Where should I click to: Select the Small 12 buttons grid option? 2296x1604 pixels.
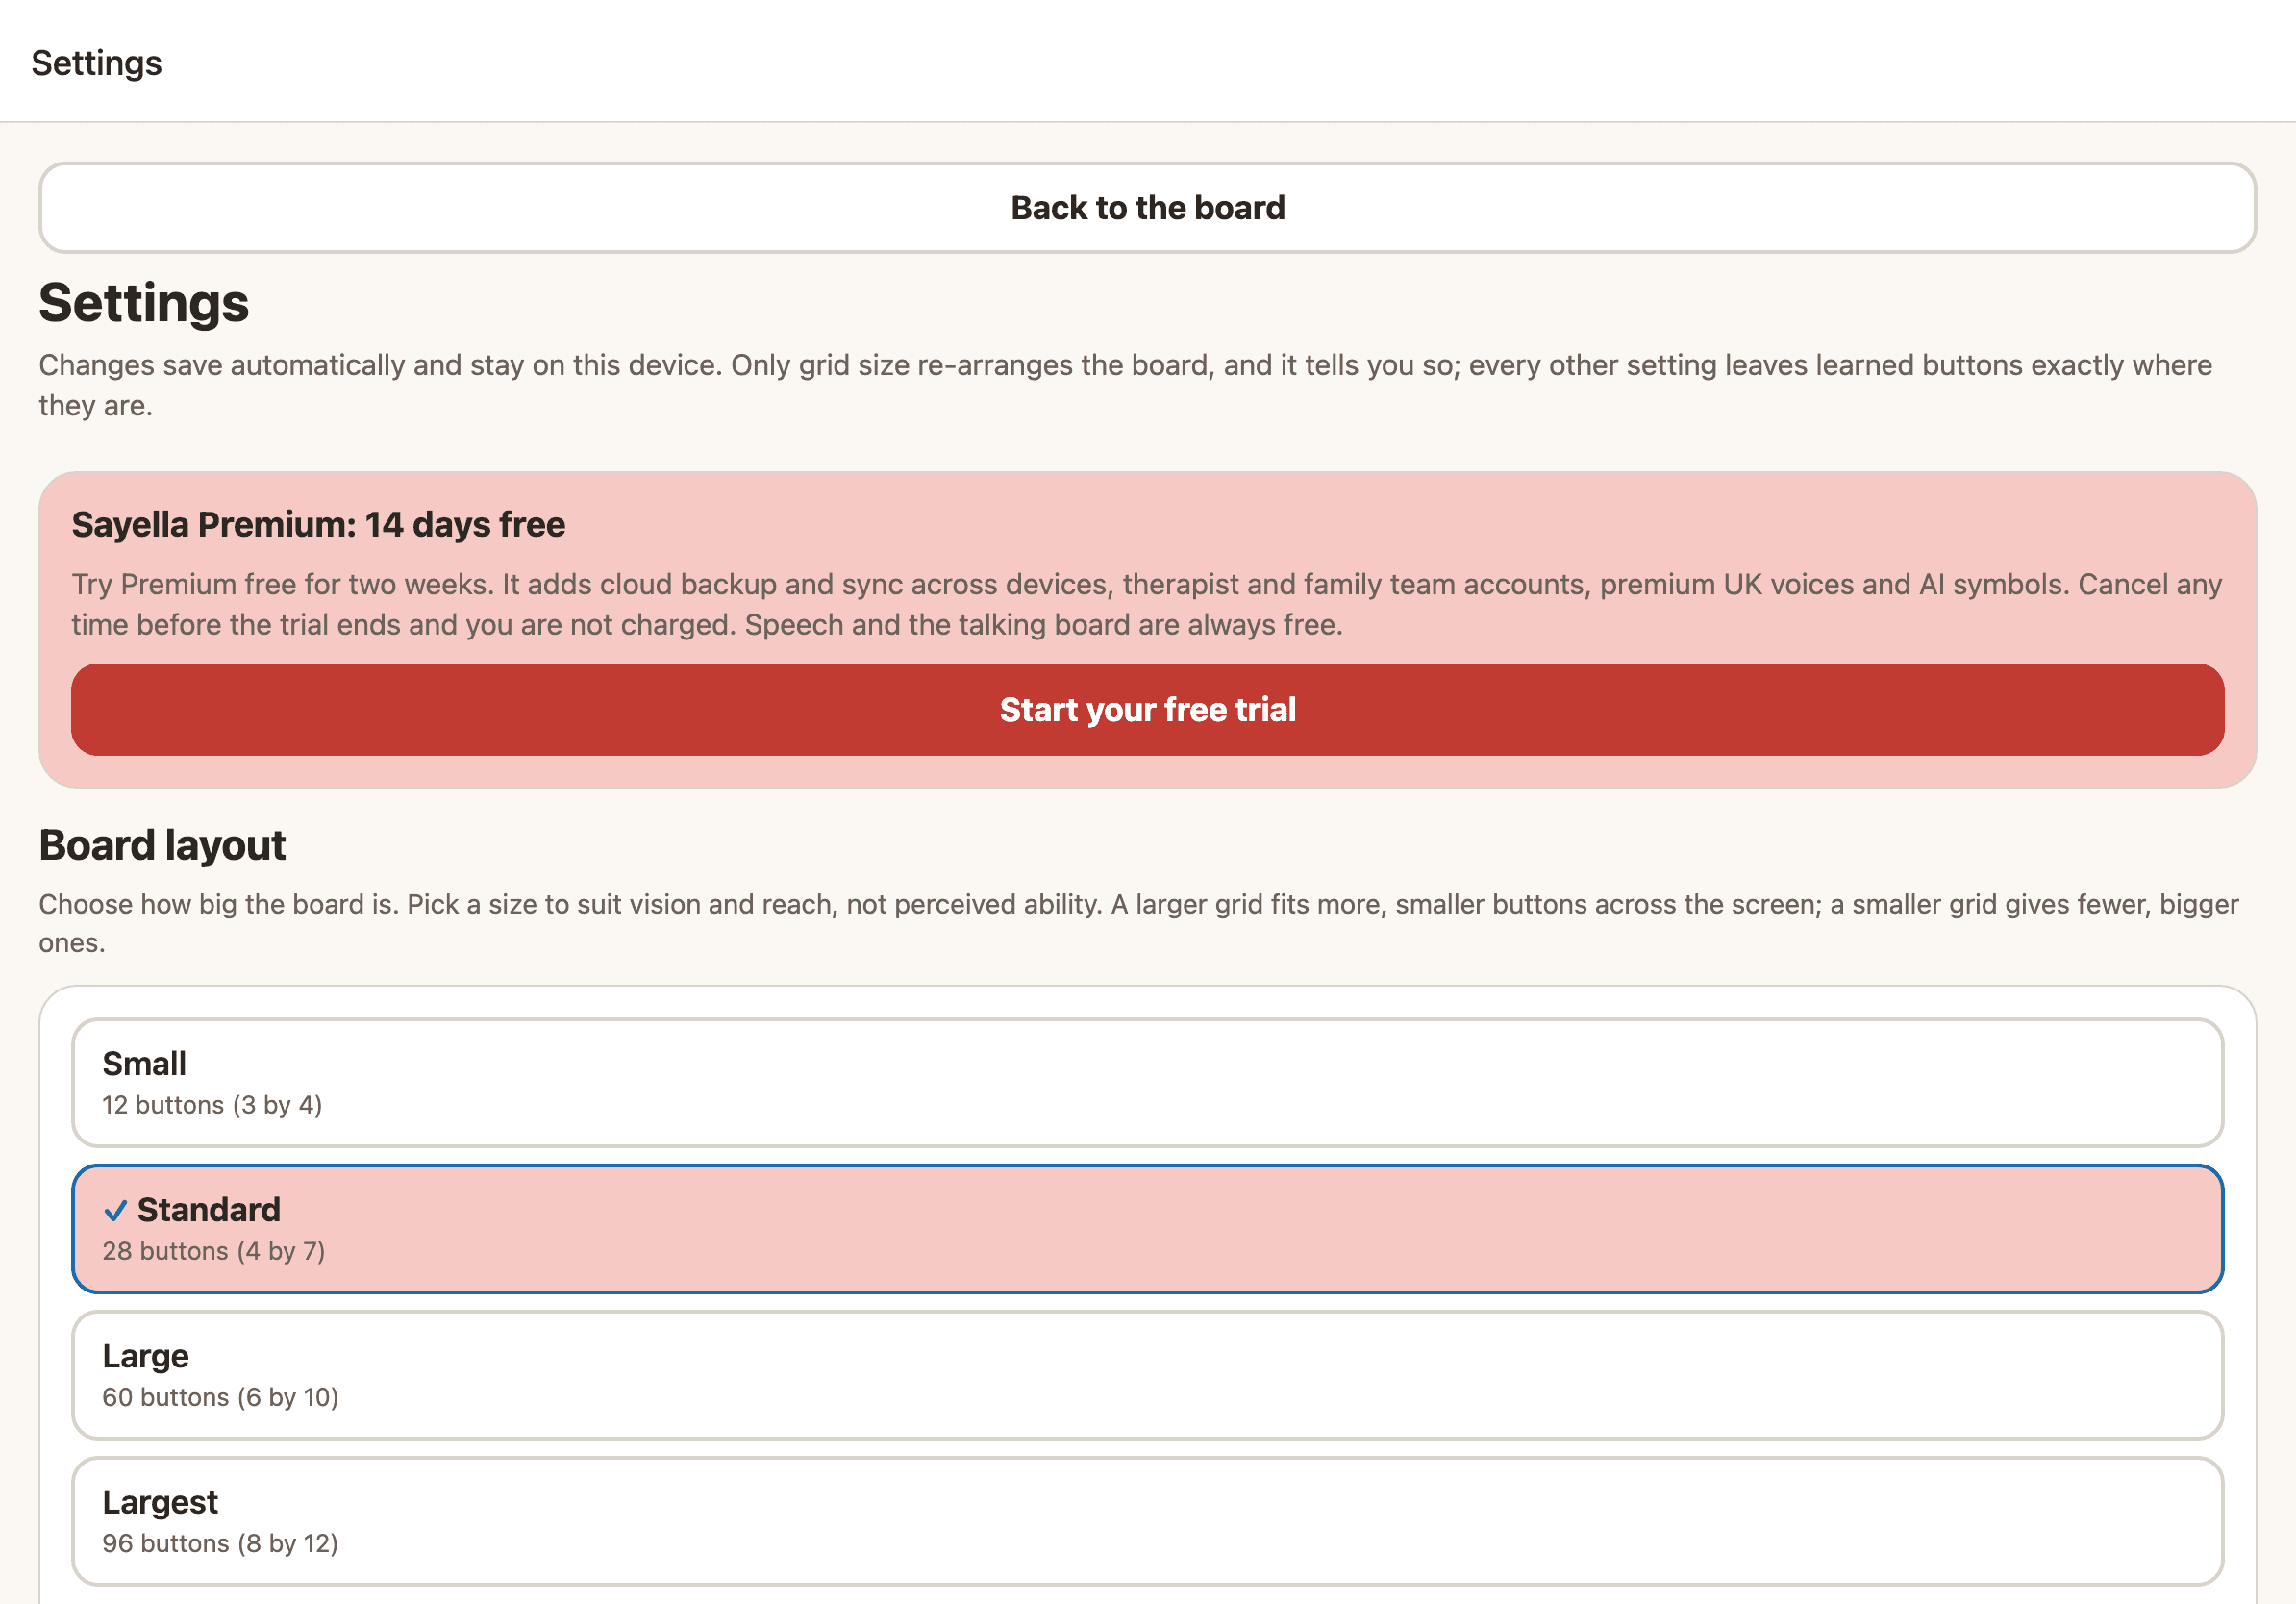(x=1147, y=1082)
